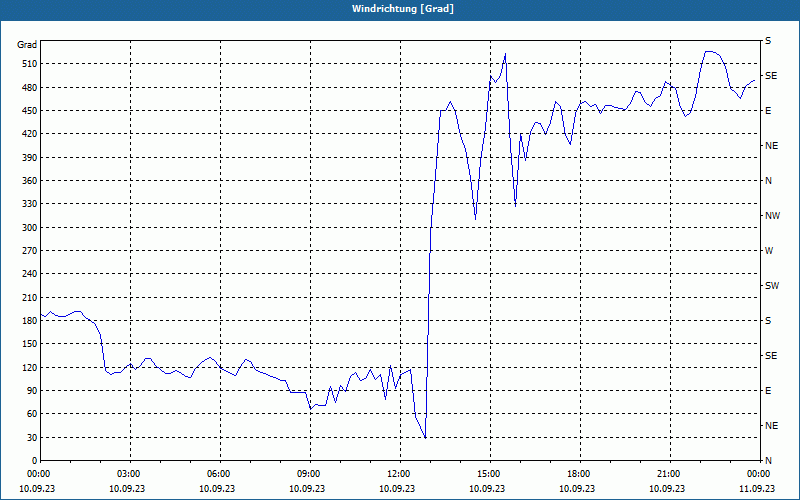The width and height of the screenshot is (800, 500).
Task: Click the 390 y-axis label
Action: tap(31, 157)
